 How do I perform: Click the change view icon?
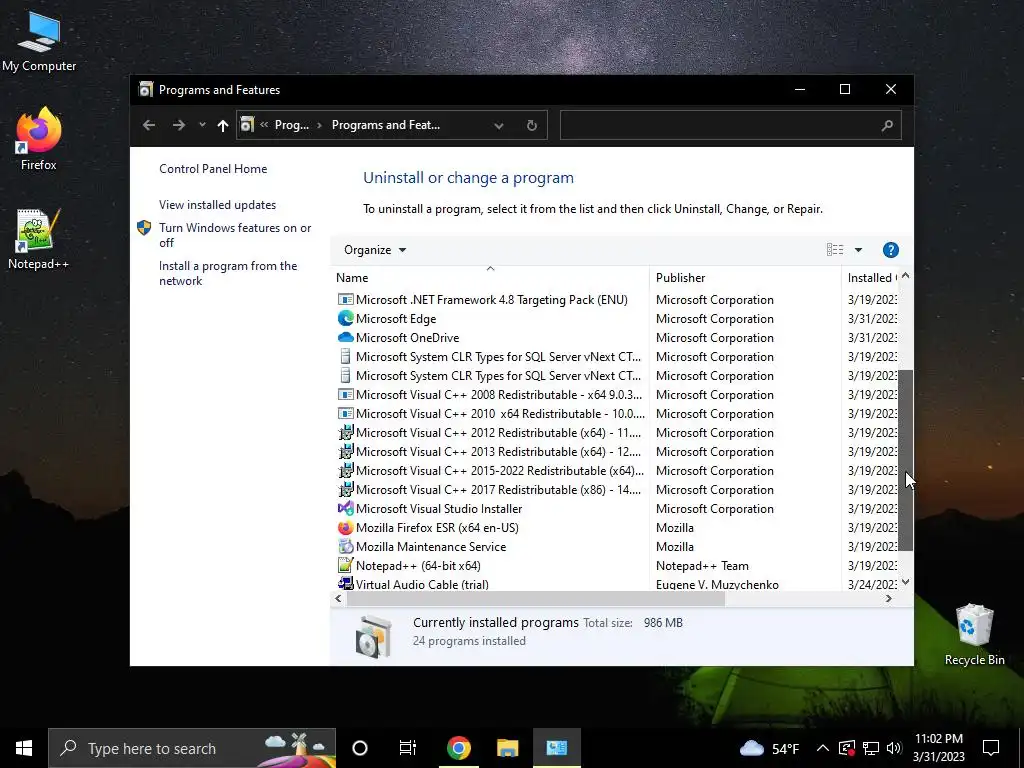[835, 249]
